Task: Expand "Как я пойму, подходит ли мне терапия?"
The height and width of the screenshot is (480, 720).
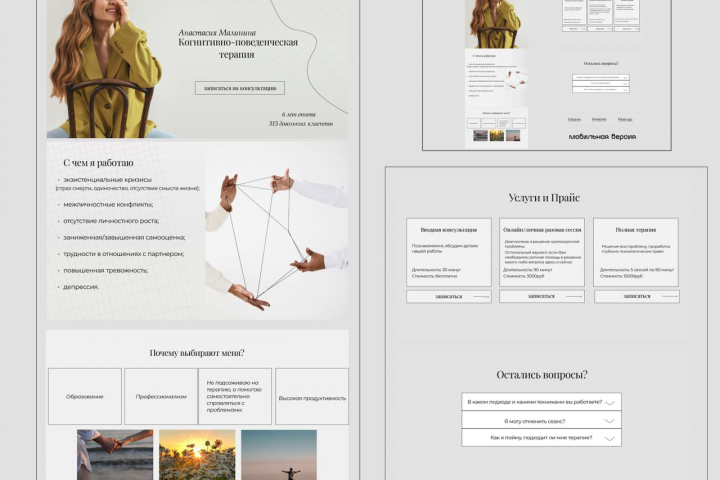Action: (x=541, y=438)
